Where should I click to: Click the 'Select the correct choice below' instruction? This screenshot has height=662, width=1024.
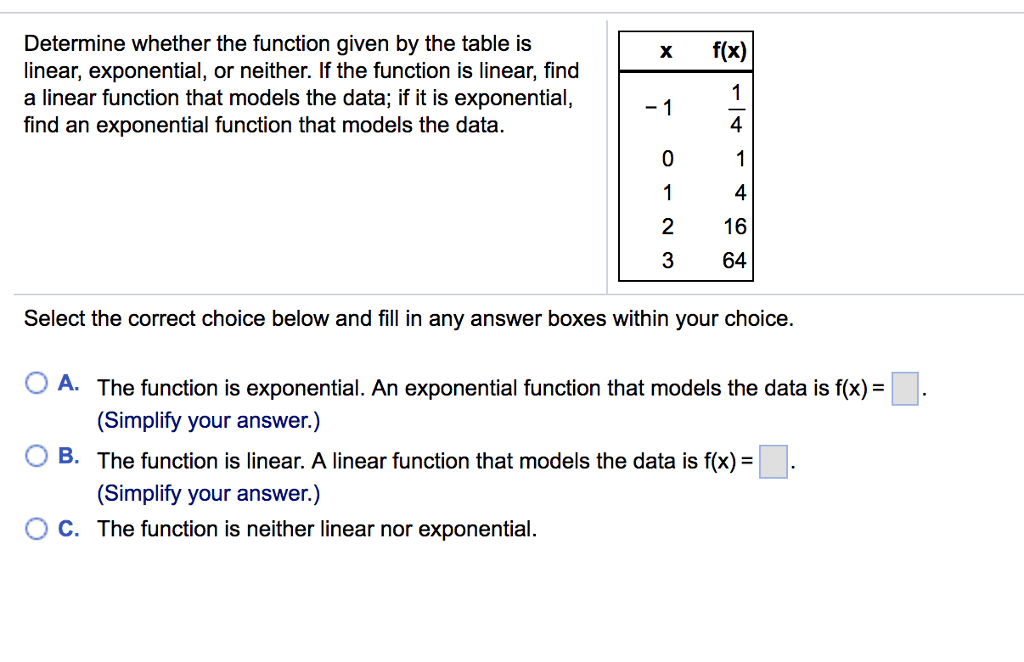coord(408,319)
